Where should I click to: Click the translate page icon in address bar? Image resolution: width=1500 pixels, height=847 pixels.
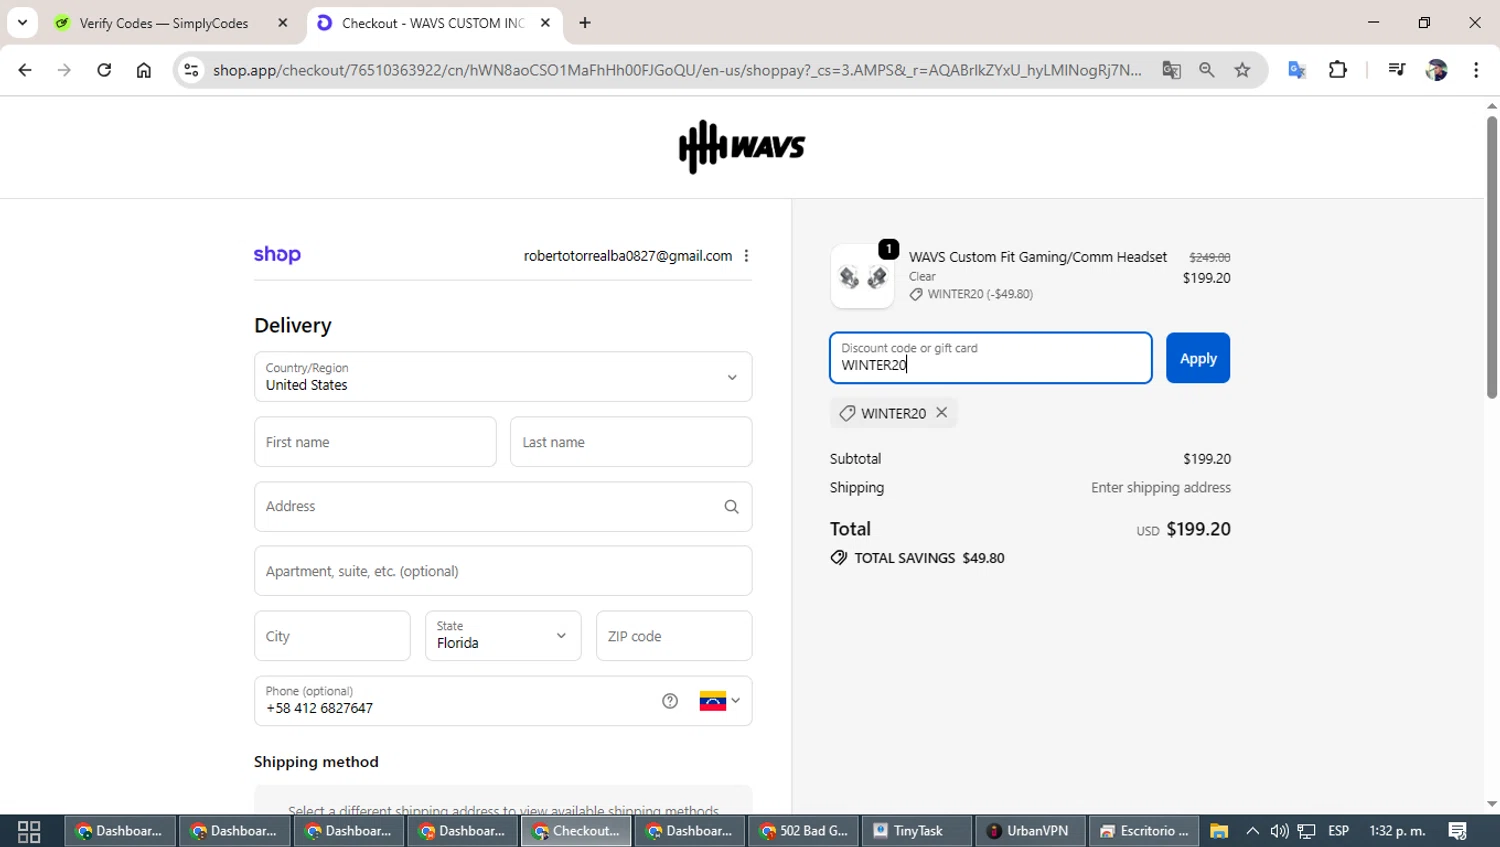pos(1171,70)
